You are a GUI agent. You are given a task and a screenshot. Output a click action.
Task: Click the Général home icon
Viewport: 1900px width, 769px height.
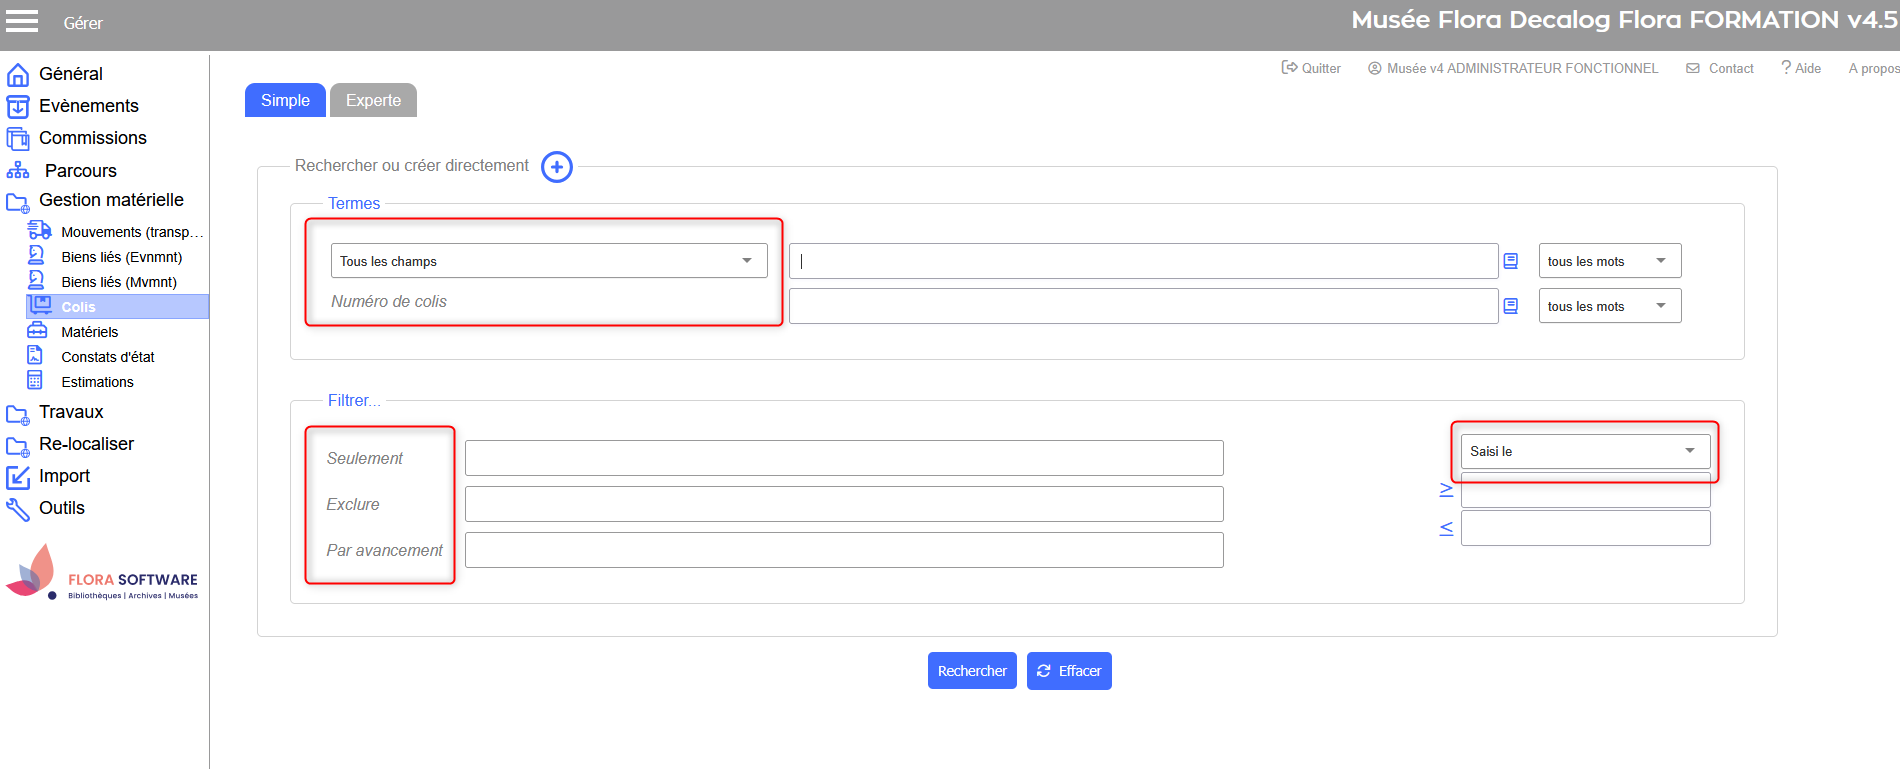tap(18, 75)
